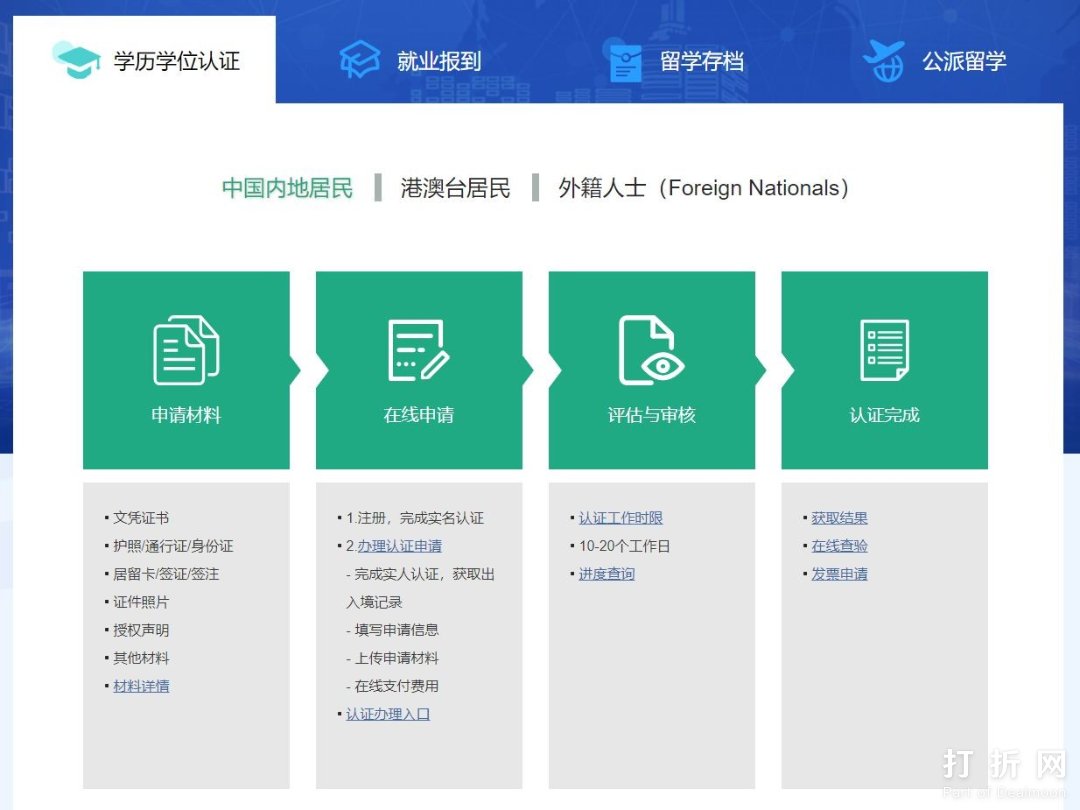Click the 发票申请 invoice link

coord(839,574)
